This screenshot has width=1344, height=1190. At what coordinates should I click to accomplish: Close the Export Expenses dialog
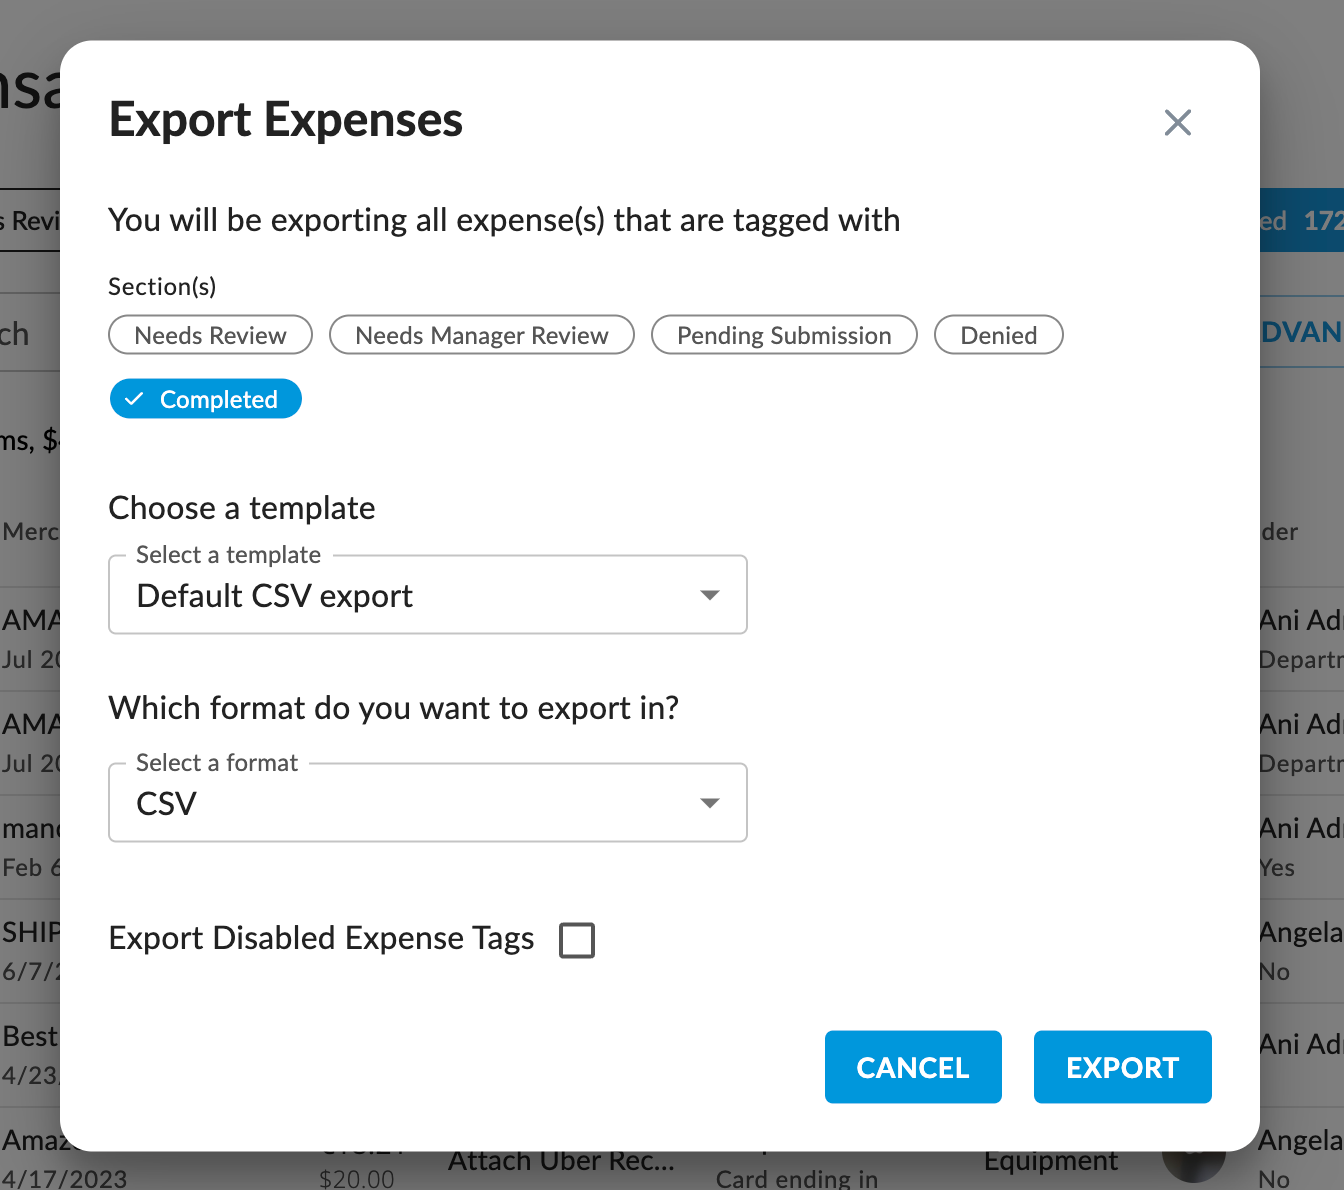1177,122
